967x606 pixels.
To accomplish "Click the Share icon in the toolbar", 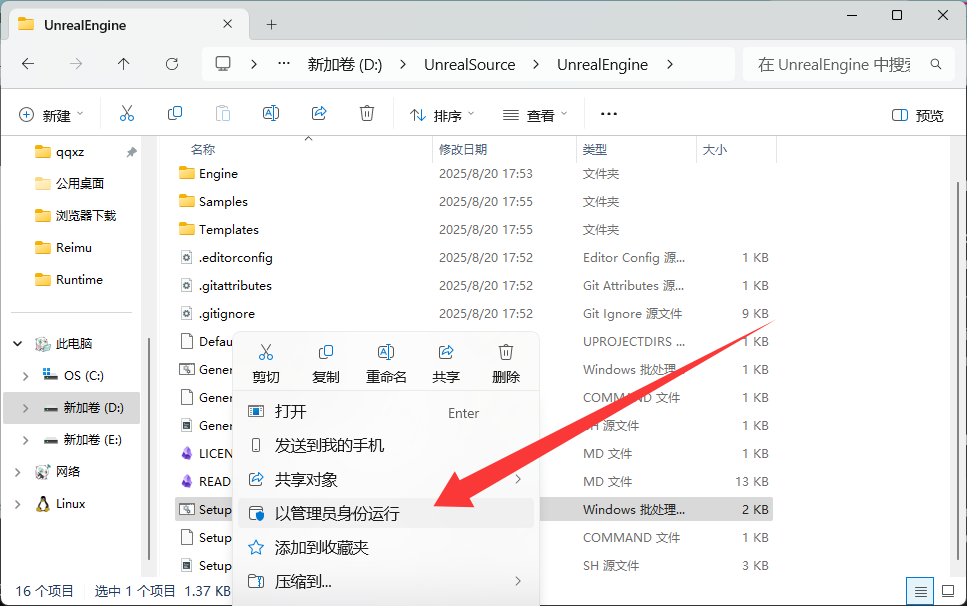I will tap(319, 114).
